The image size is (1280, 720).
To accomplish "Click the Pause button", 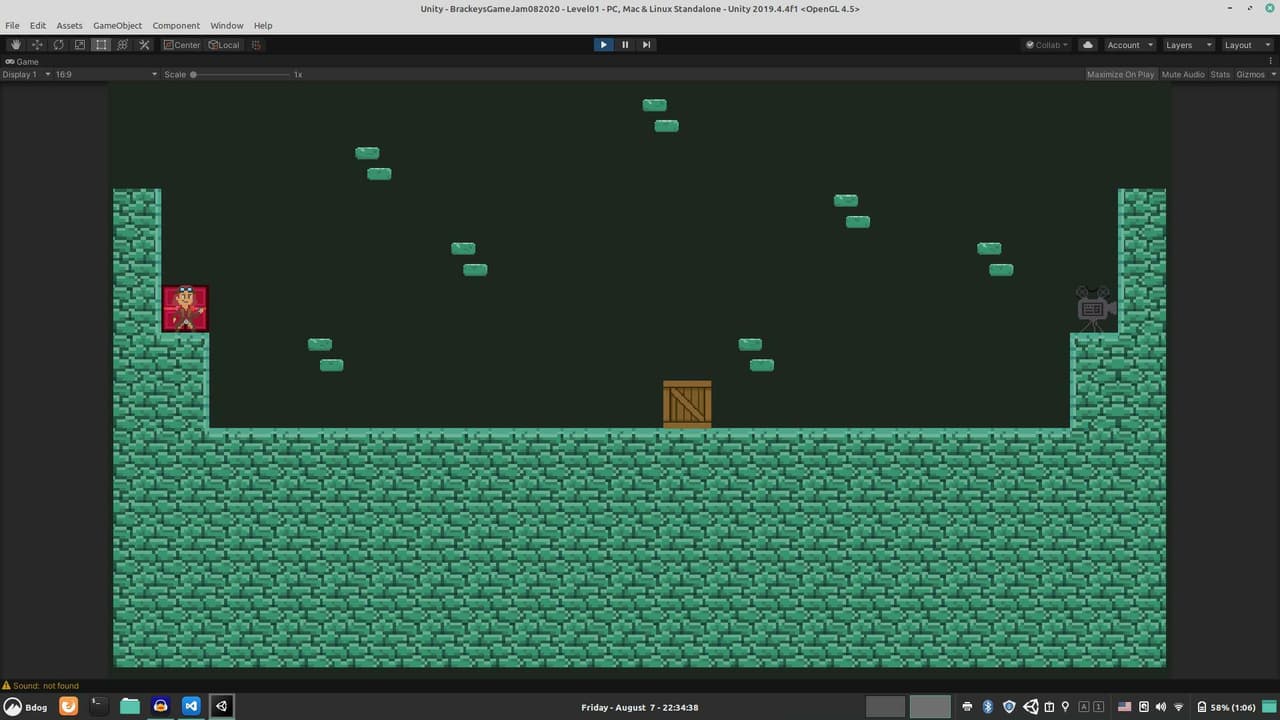I will (625, 45).
